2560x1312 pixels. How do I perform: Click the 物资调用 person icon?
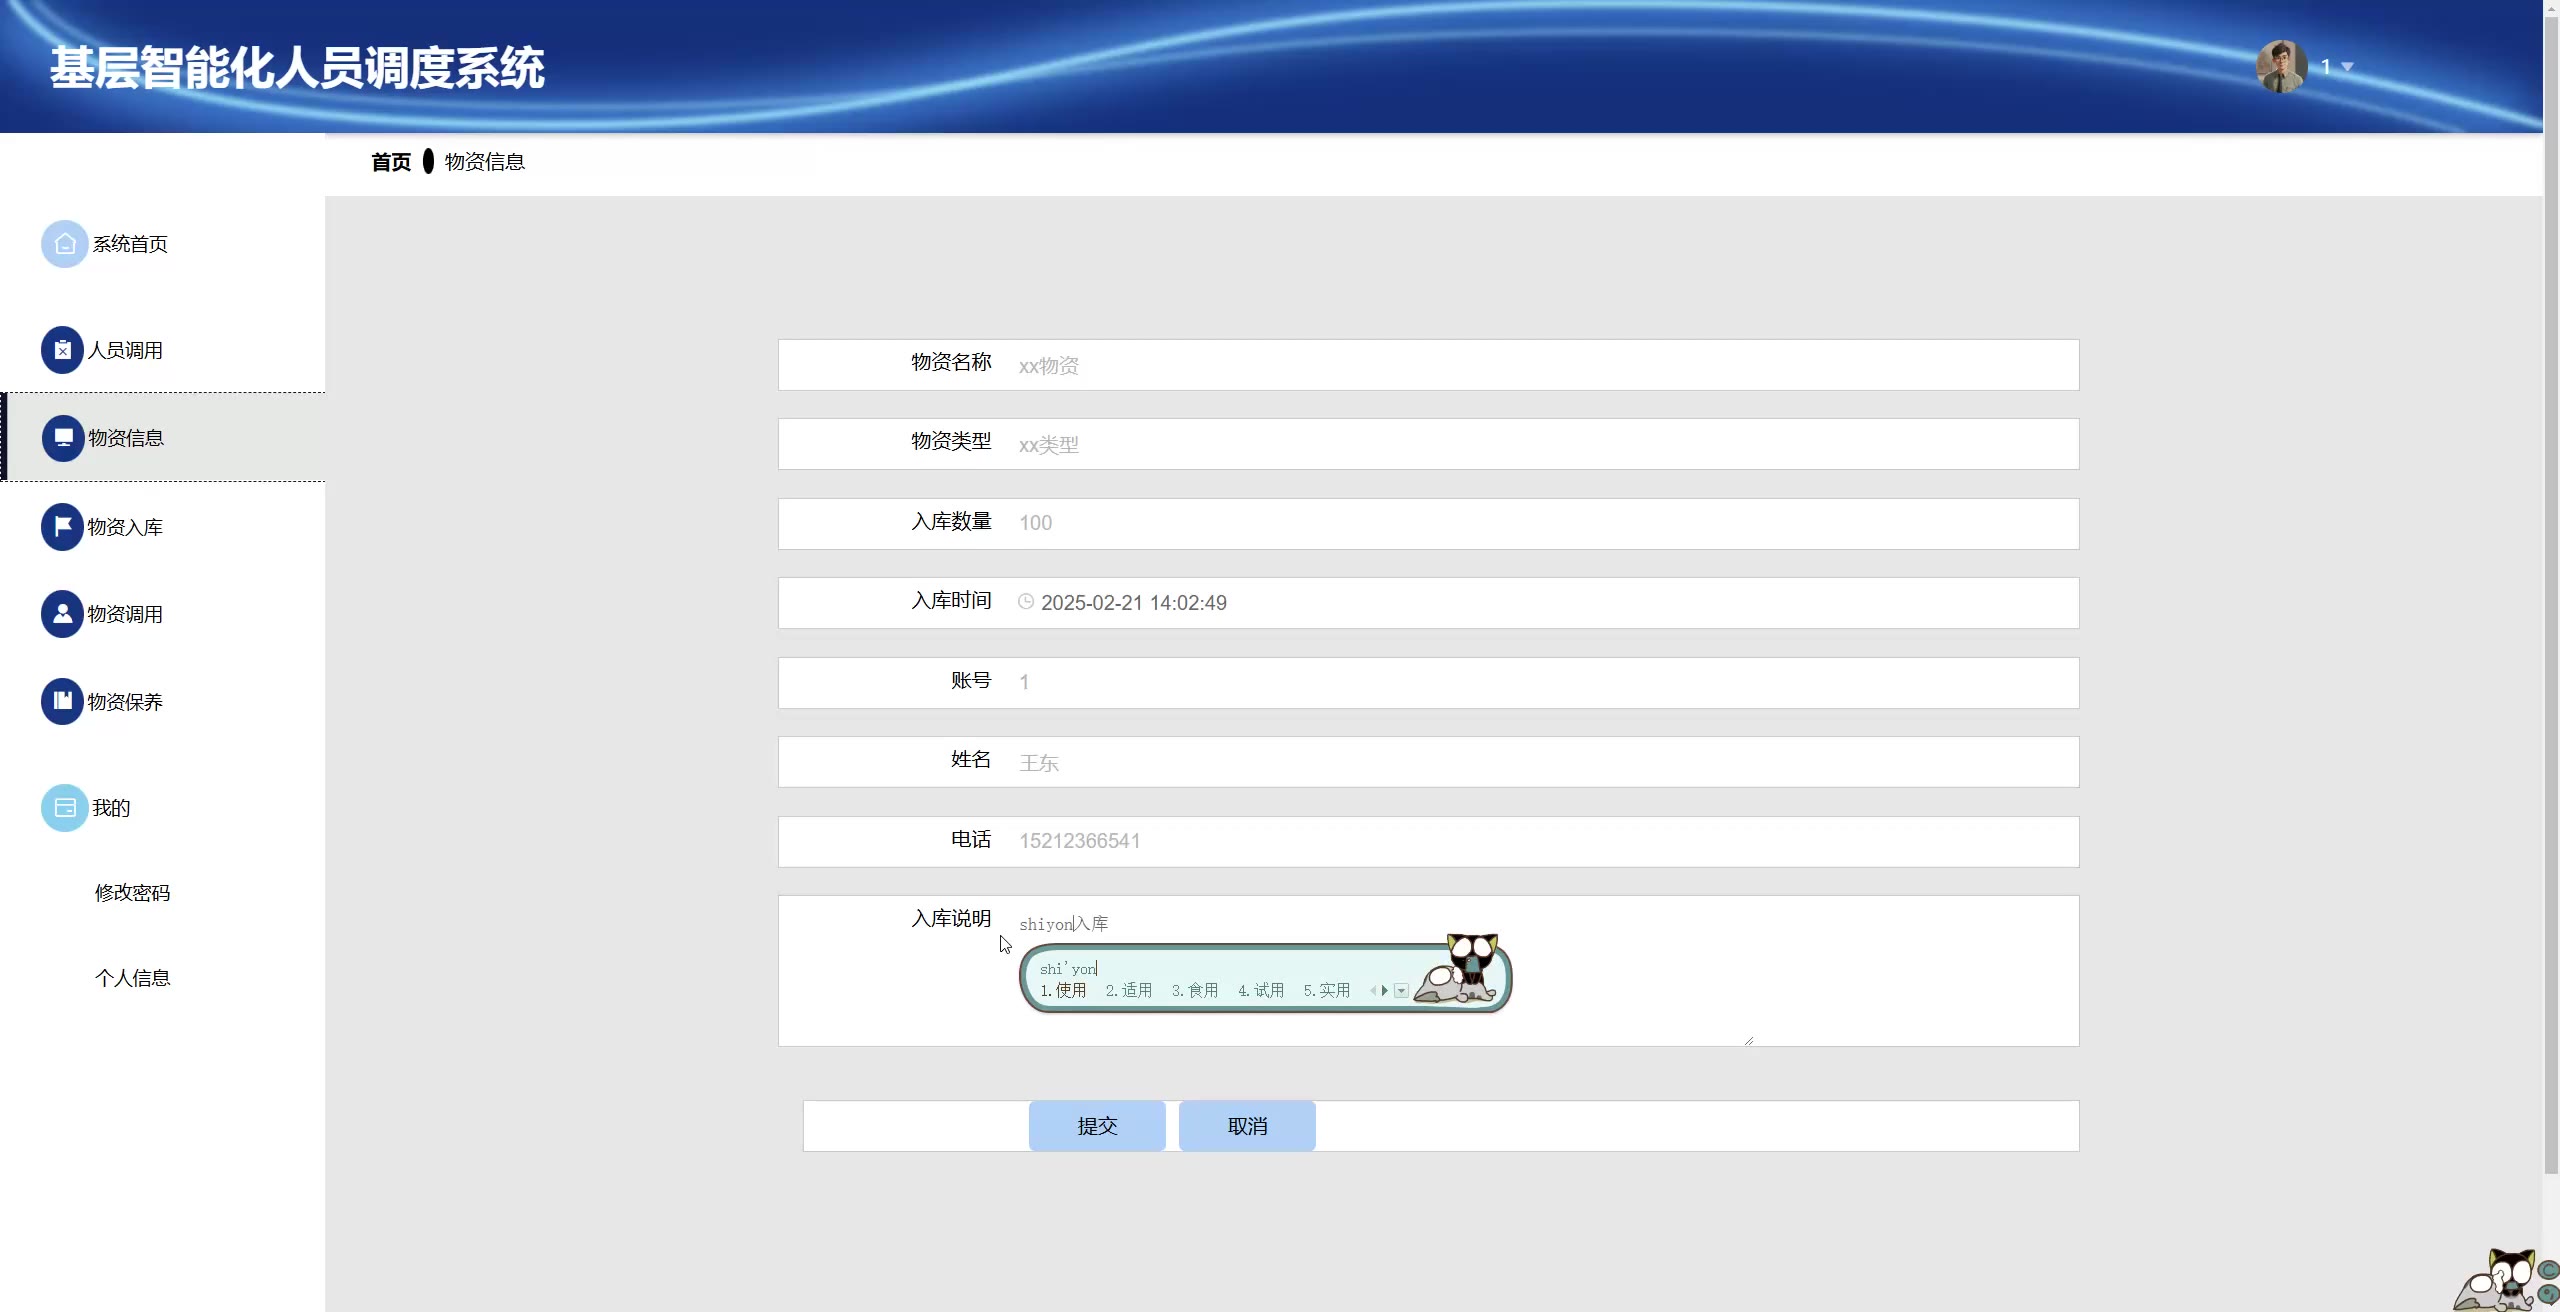[x=62, y=614]
